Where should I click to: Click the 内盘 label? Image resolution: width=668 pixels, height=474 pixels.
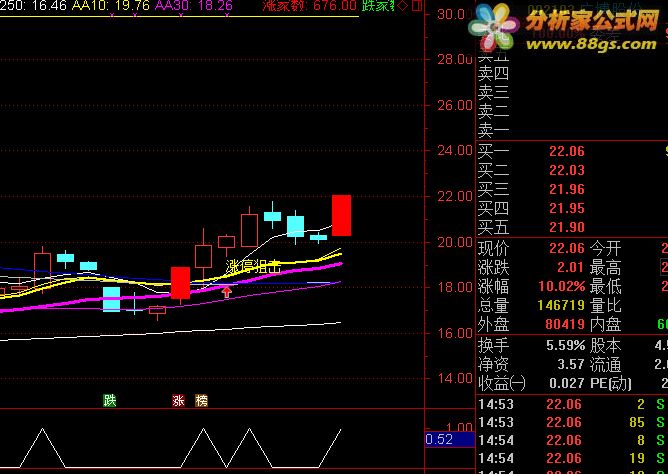(605, 325)
